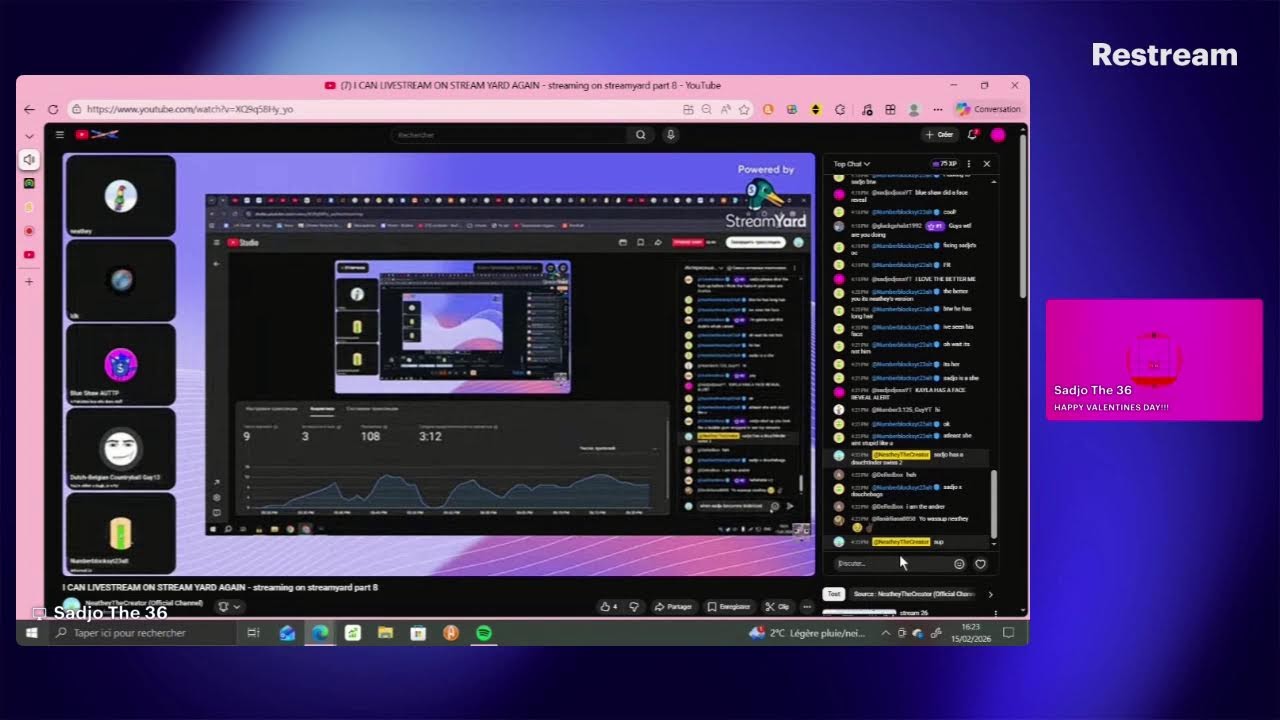The image size is (1280, 720).
Task: Start voice search with microphone icon
Action: pos(671,134)
